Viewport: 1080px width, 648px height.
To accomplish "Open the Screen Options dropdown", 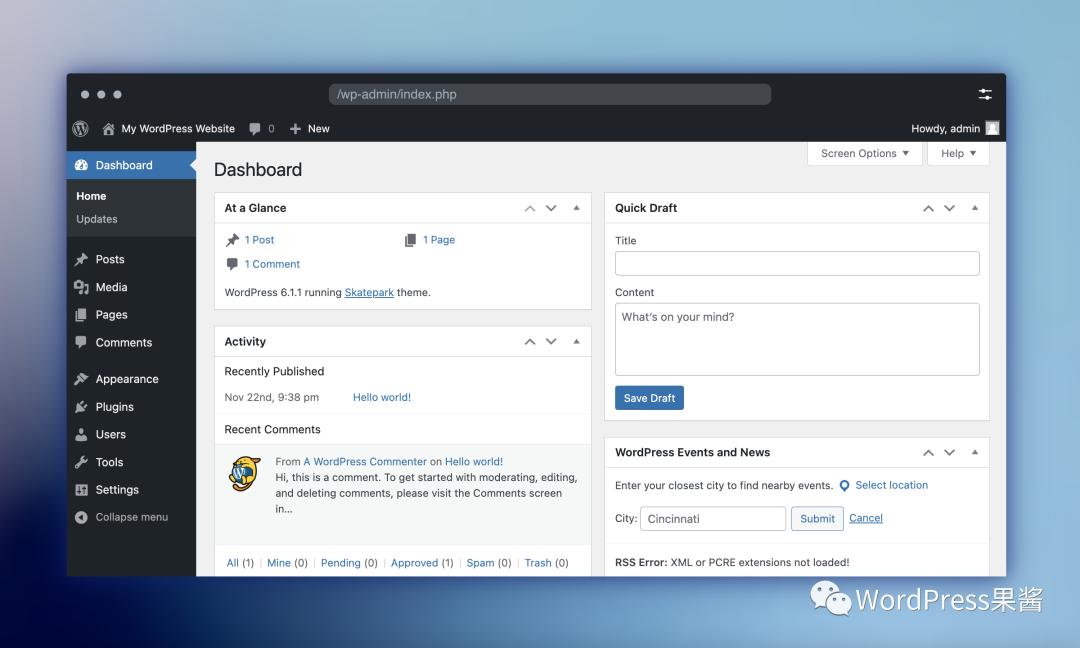I will click(x=864, y=154).
